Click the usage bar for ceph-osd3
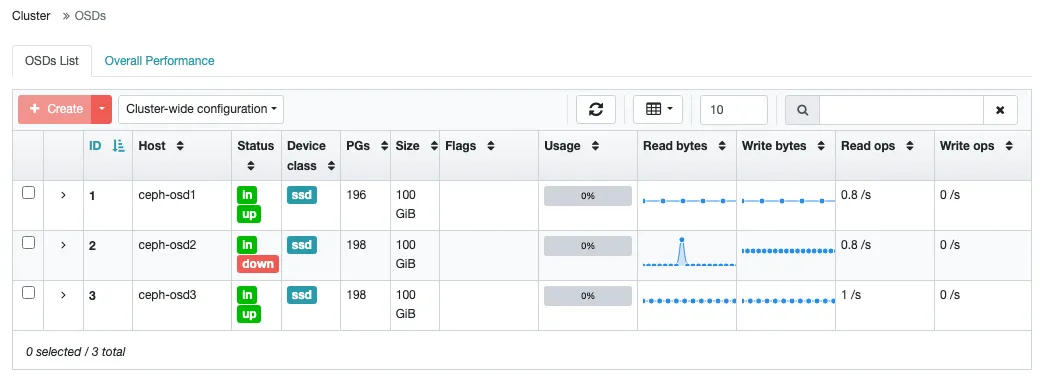1051x386 pixels. (588, 296)
